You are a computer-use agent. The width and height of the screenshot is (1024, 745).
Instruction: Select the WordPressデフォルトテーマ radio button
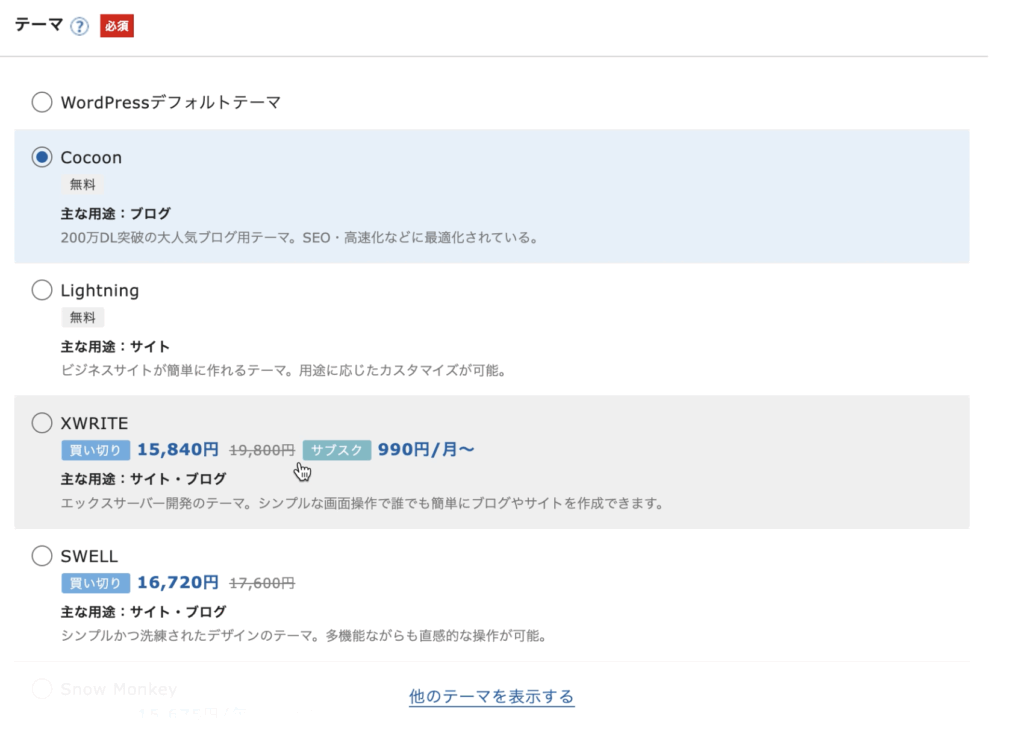point(42,102)
